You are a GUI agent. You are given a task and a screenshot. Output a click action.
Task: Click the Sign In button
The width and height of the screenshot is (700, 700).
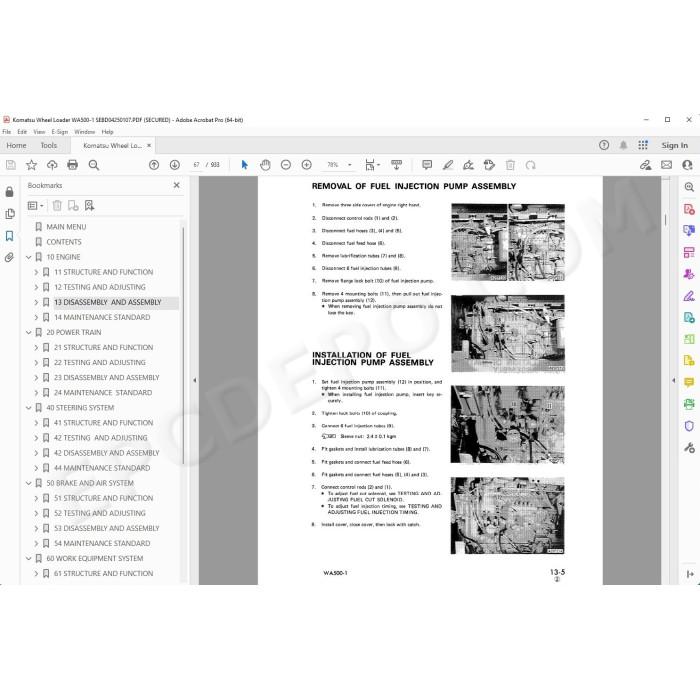tap(674, 145)
